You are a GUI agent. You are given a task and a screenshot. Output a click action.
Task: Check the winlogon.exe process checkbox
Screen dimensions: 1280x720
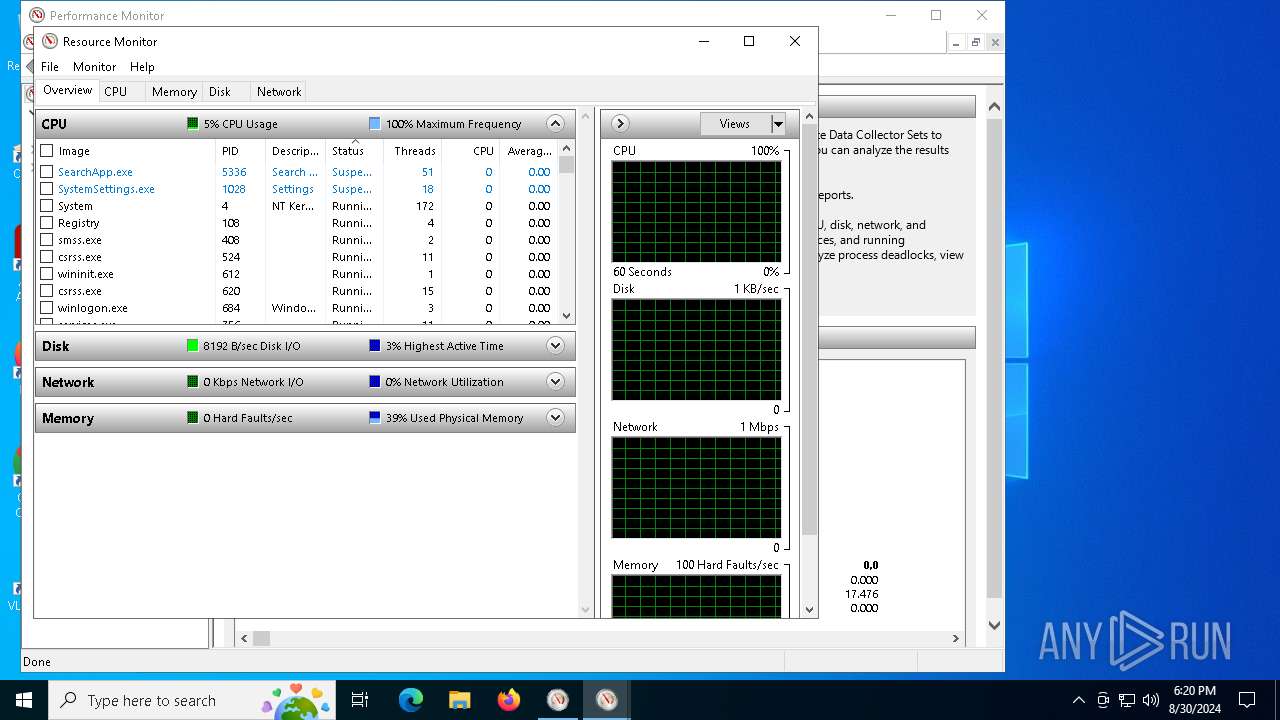(x=46, y=308)
